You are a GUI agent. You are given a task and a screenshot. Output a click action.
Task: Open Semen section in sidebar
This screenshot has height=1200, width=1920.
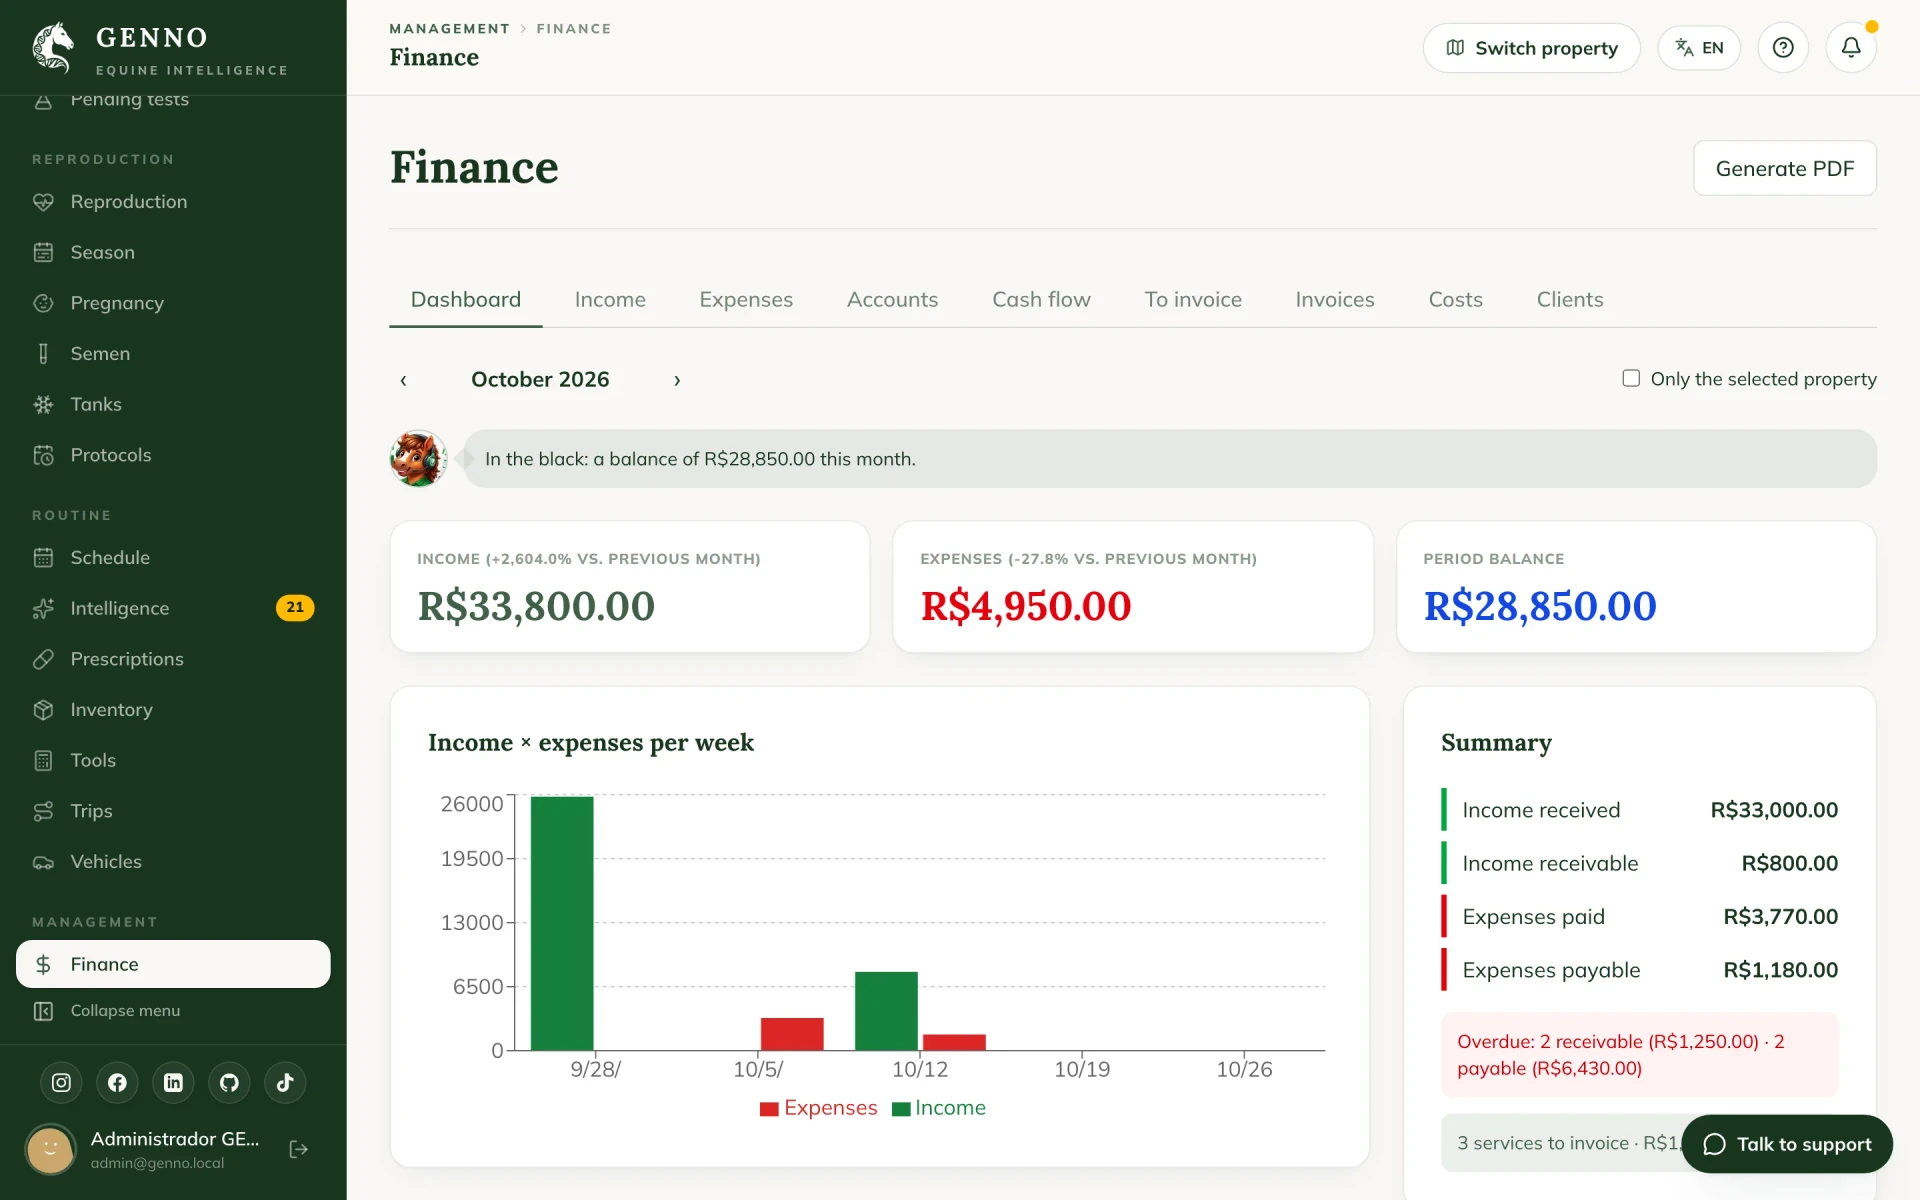pos(173,354)
